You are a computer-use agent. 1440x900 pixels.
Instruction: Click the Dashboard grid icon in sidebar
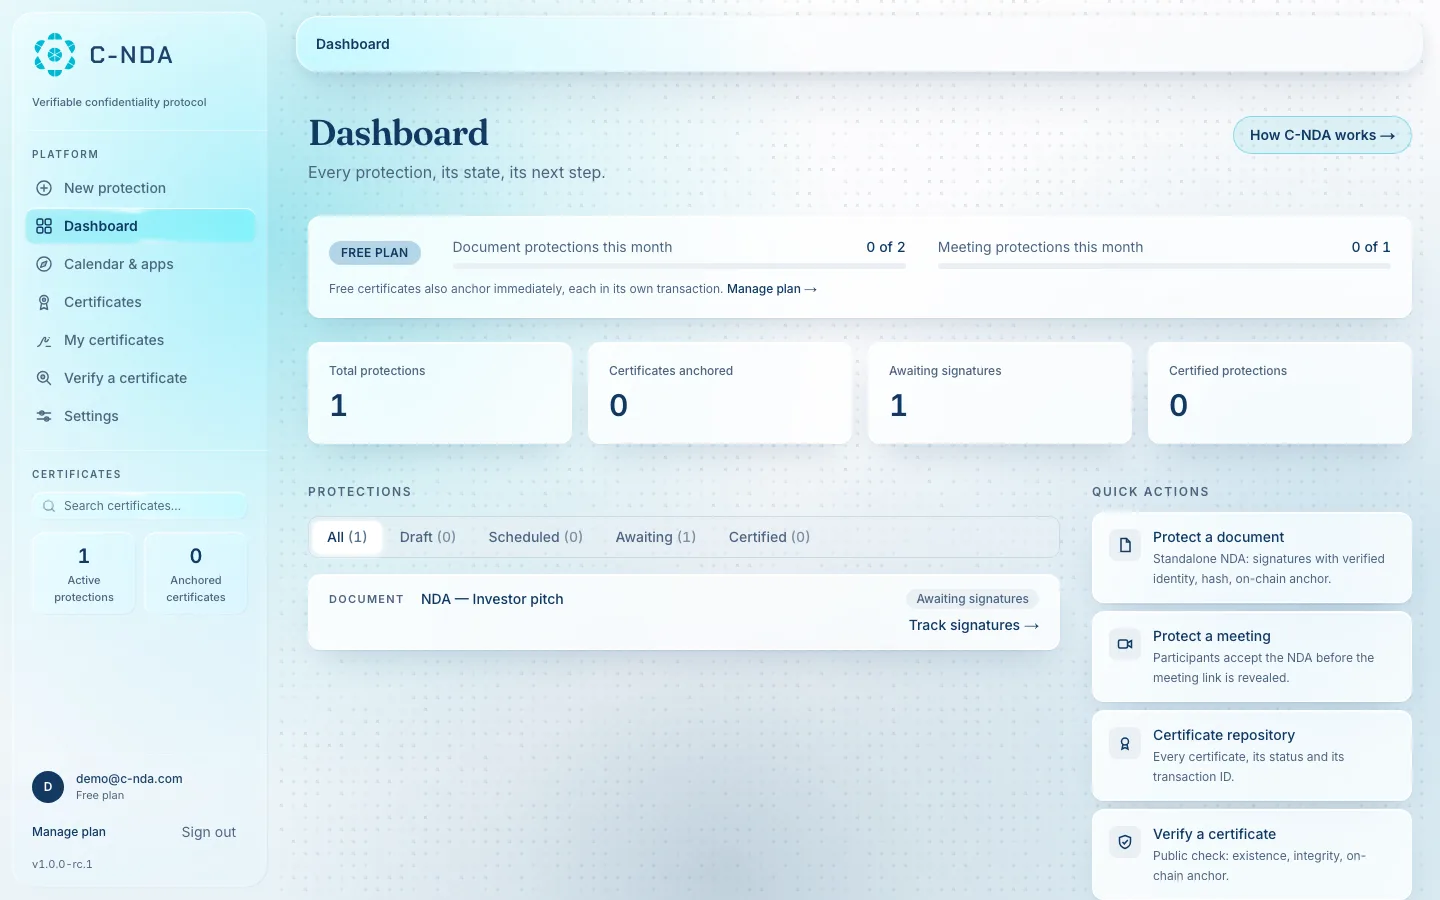(44, 226)
